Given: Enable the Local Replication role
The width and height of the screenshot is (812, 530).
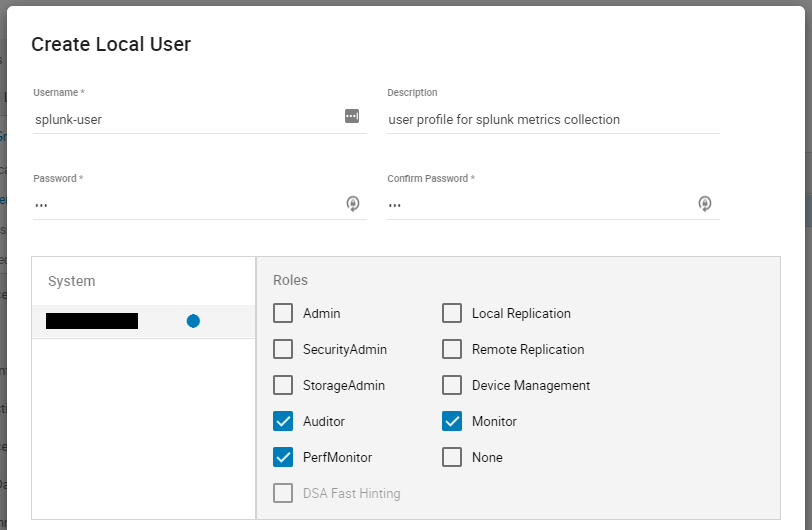Looking at the screenshot, I should click(452, 313).
